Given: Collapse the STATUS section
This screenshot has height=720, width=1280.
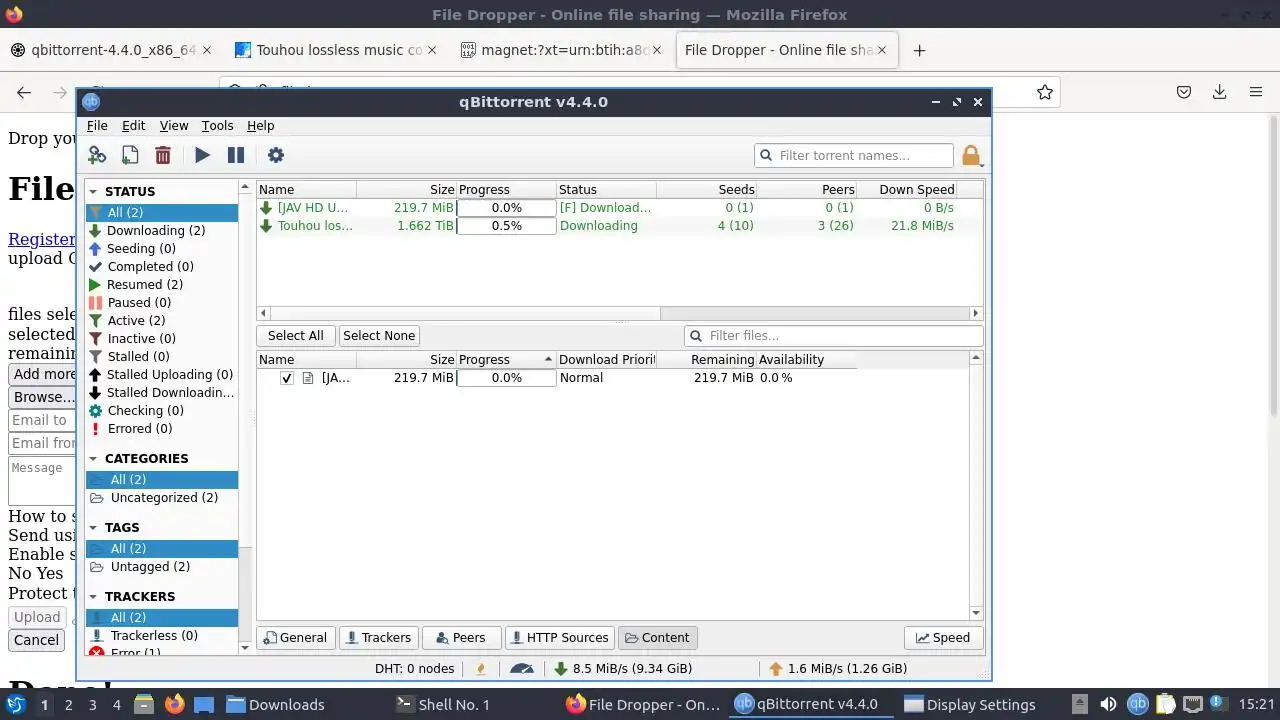Looking at the screenshot, I should 93,191.
